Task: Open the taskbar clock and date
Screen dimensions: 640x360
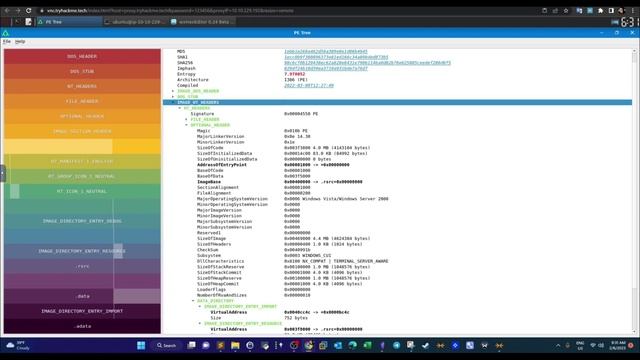Action: point(618,346)
